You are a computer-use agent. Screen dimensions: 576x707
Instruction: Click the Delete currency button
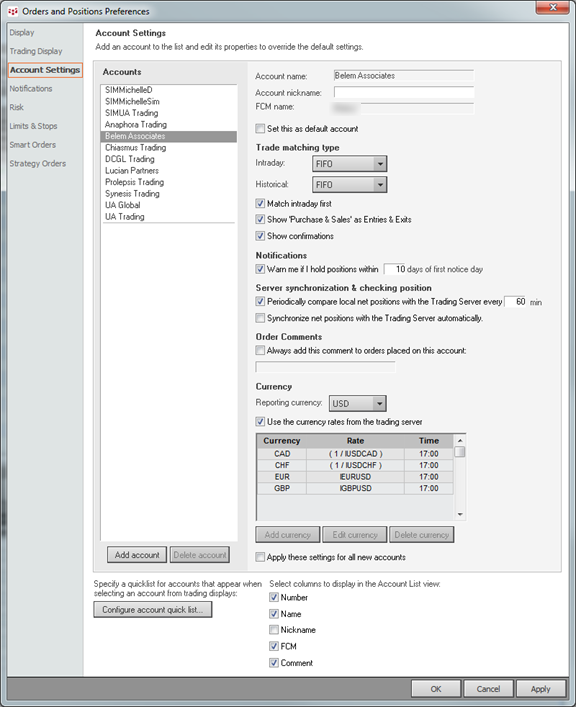pyautogui.click(x=421, y=535)
